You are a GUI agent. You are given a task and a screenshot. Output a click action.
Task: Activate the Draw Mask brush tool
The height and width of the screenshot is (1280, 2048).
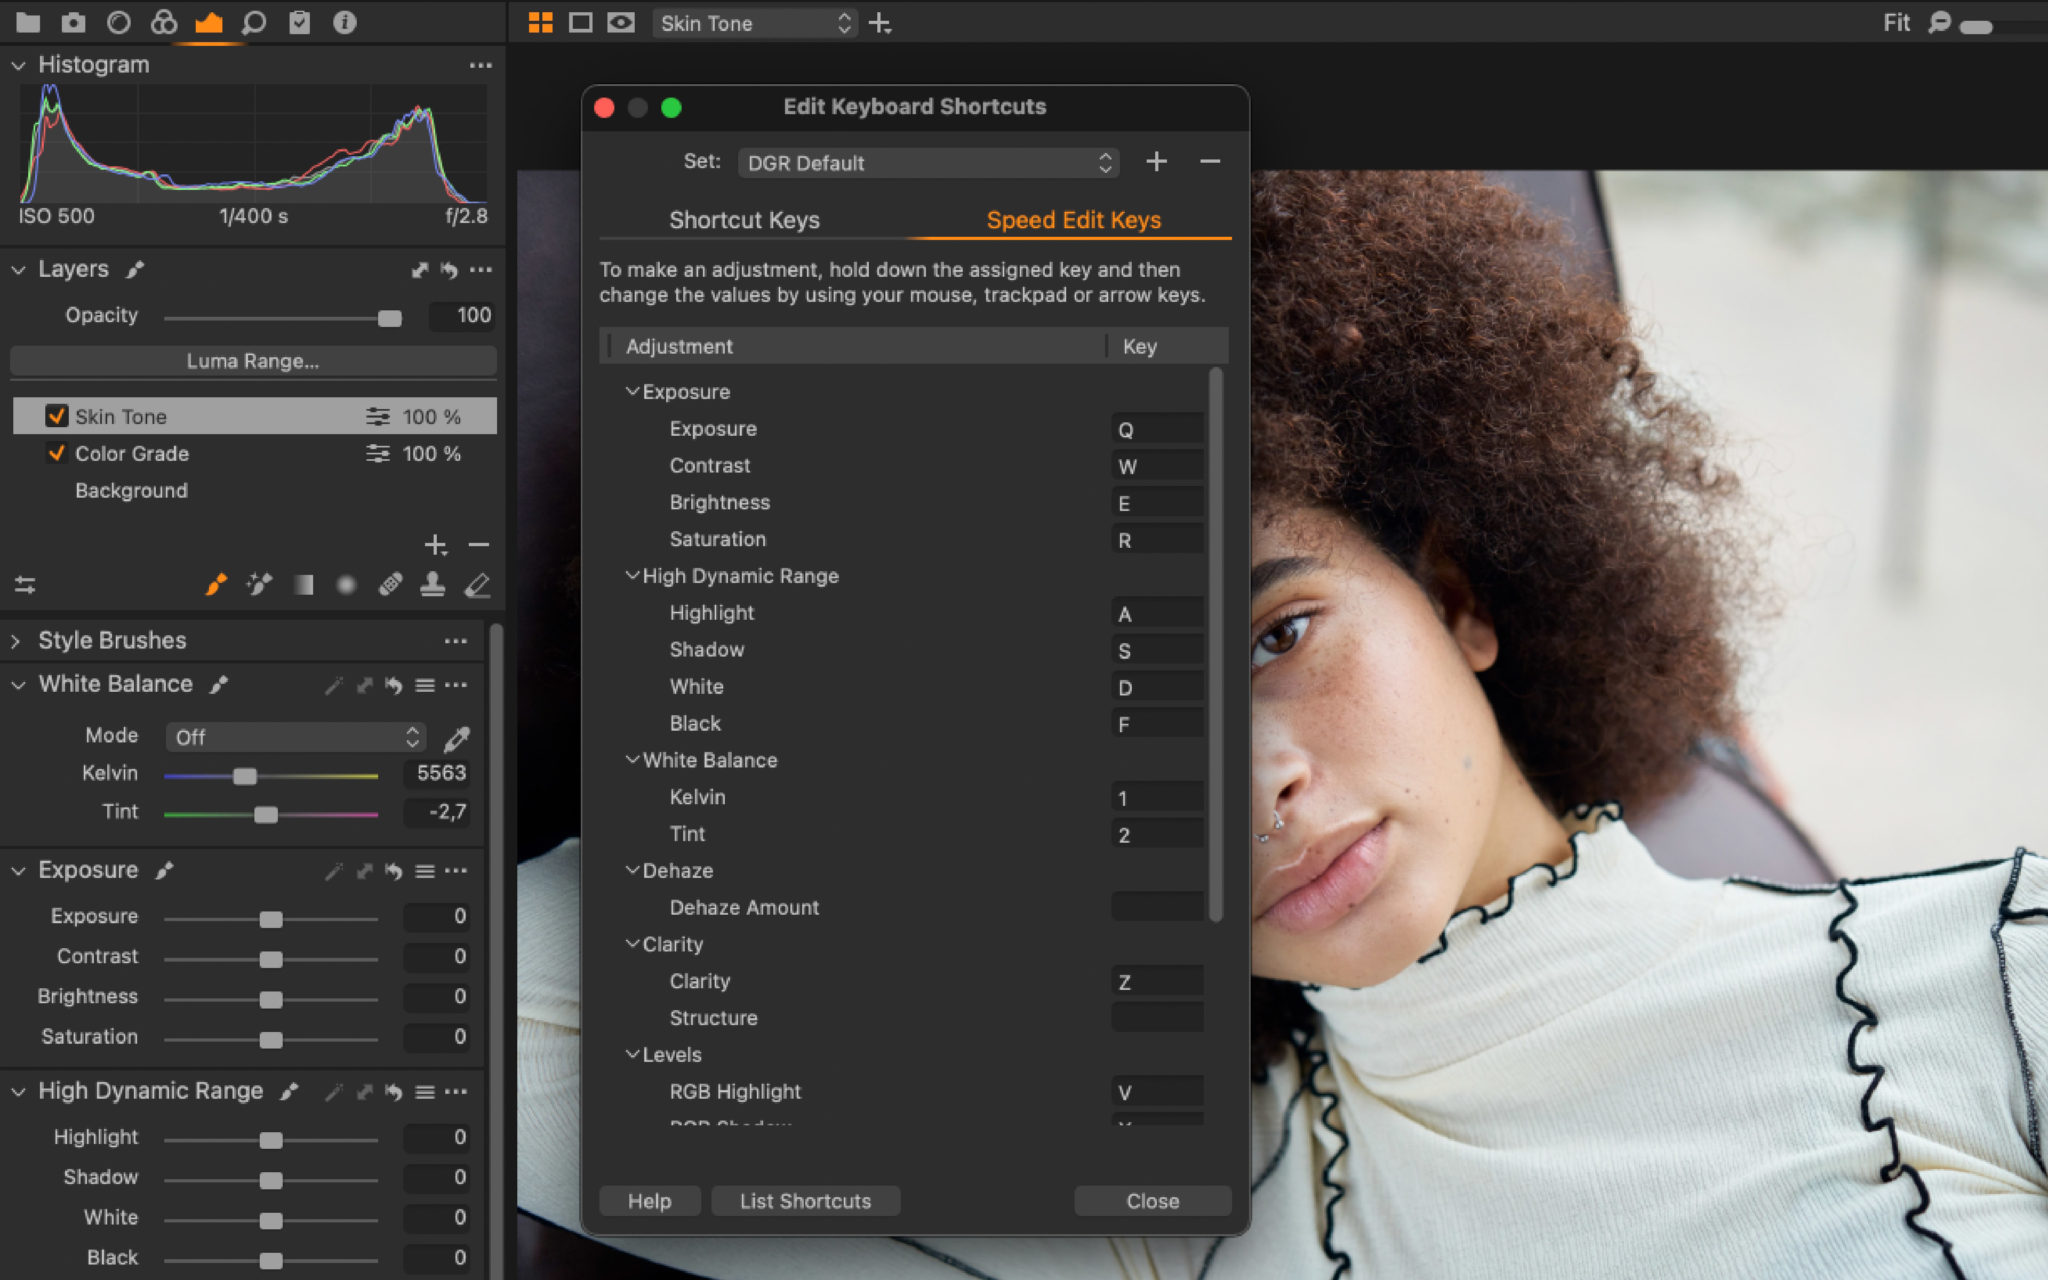[x=216, y=585]
